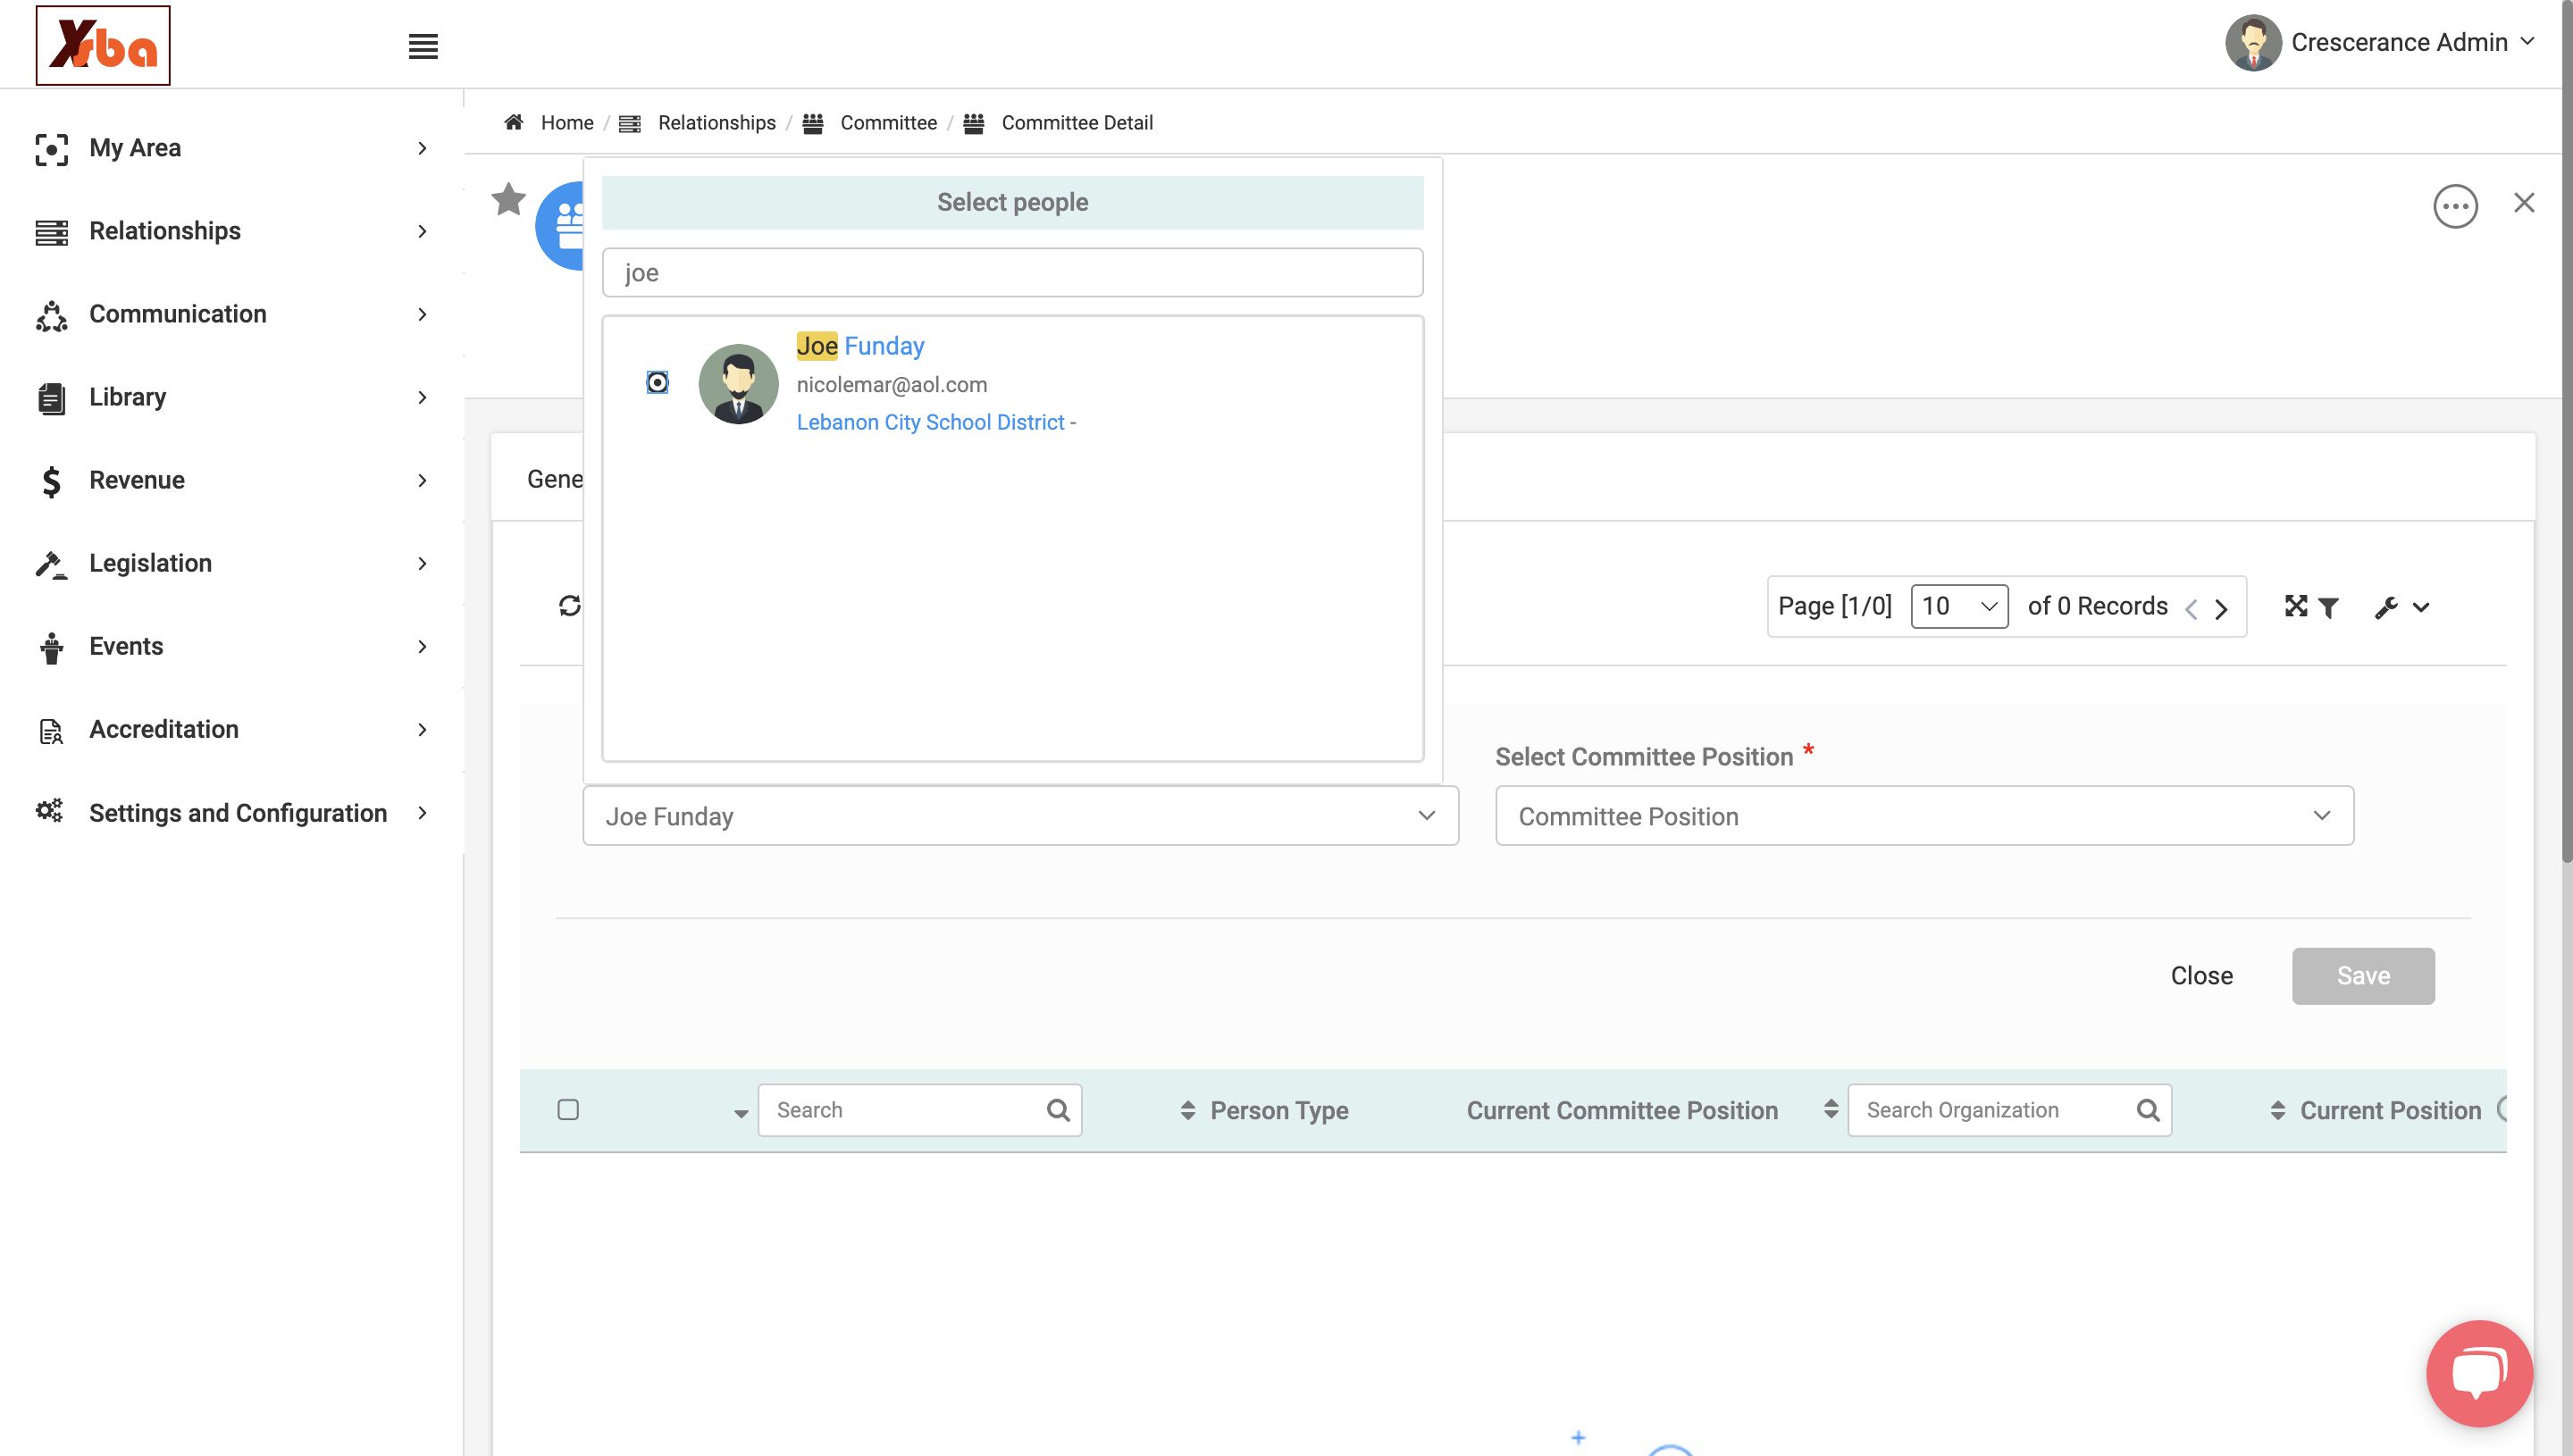The height and width of the screenshot is (1456, 2573).
Task: Select the Joe Funday radio button
Action: tap(657, 382)
